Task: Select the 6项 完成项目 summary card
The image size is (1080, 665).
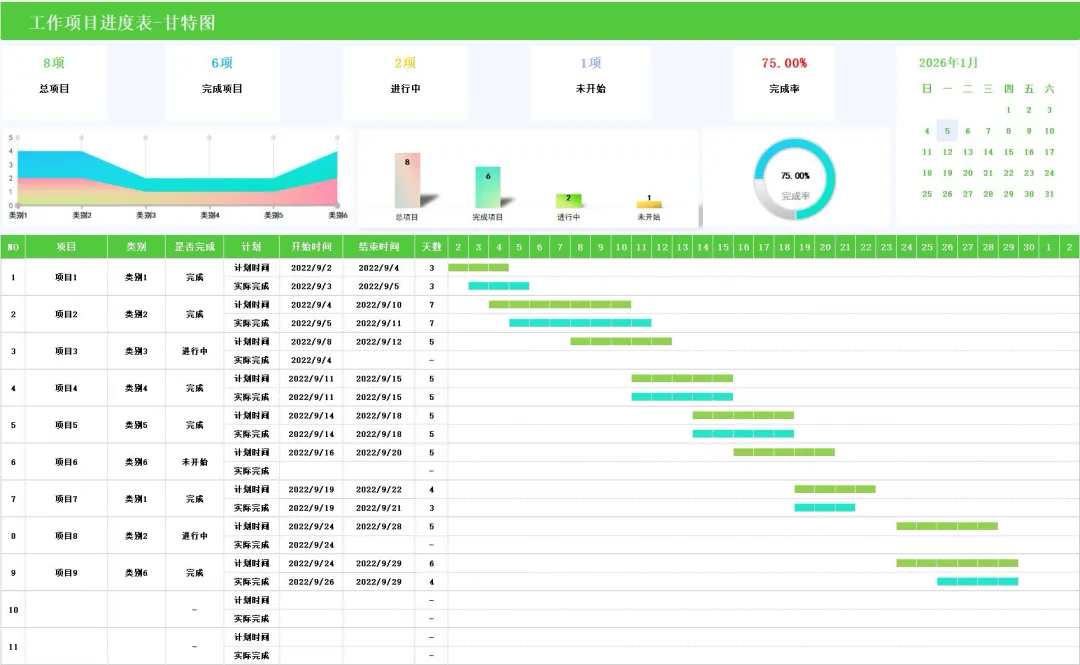Action: [222, 83]
